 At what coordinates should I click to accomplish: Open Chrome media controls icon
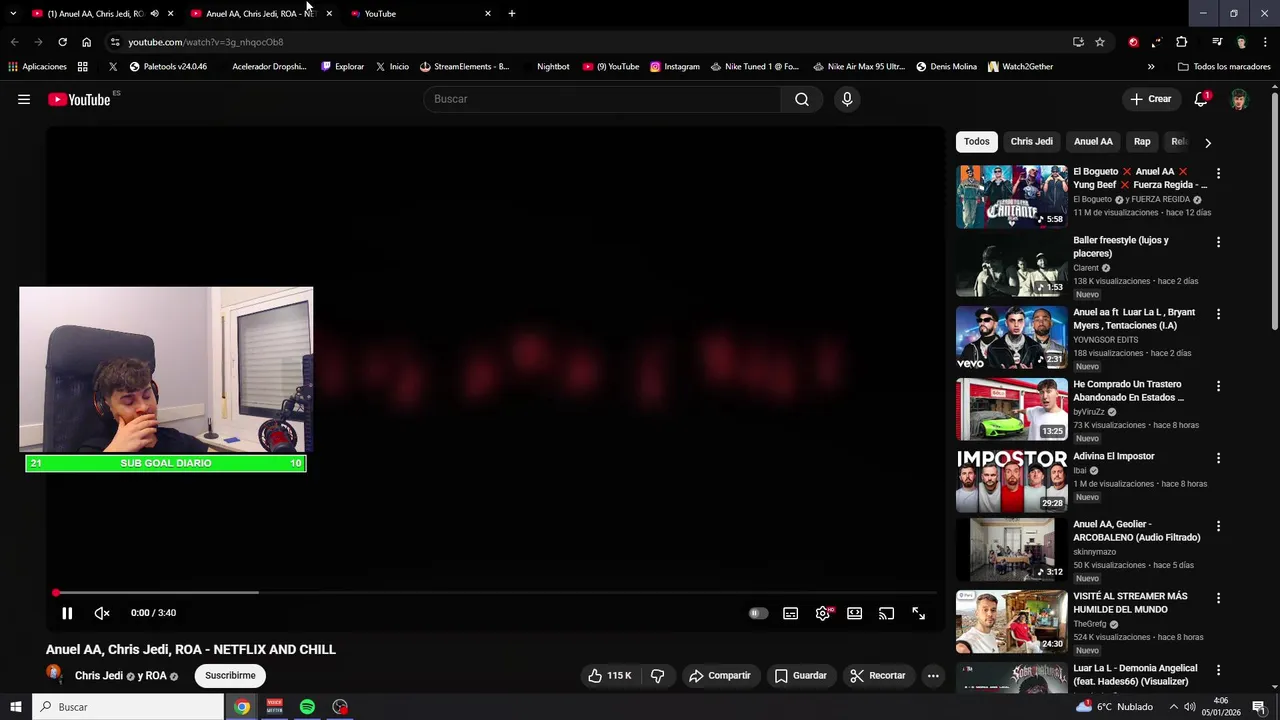point(1217,42)
